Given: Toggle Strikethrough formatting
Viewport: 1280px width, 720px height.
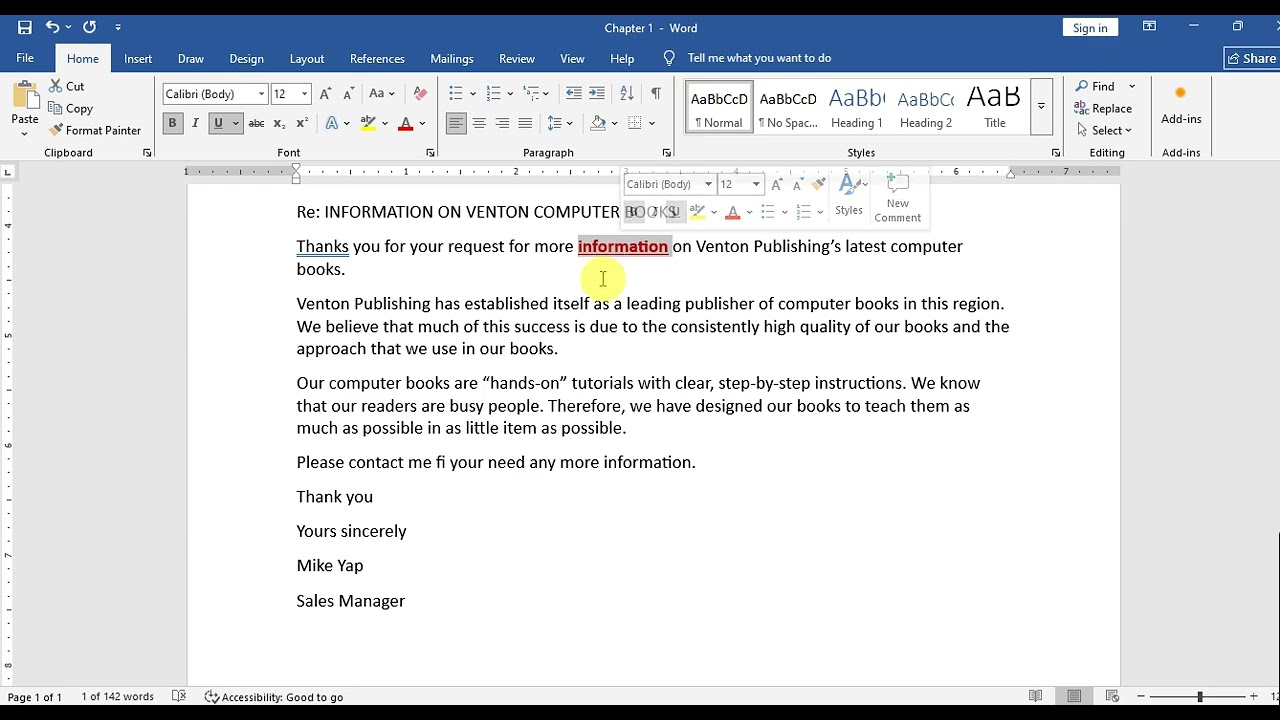Looking at the screenshot, I should coord(256,123).
